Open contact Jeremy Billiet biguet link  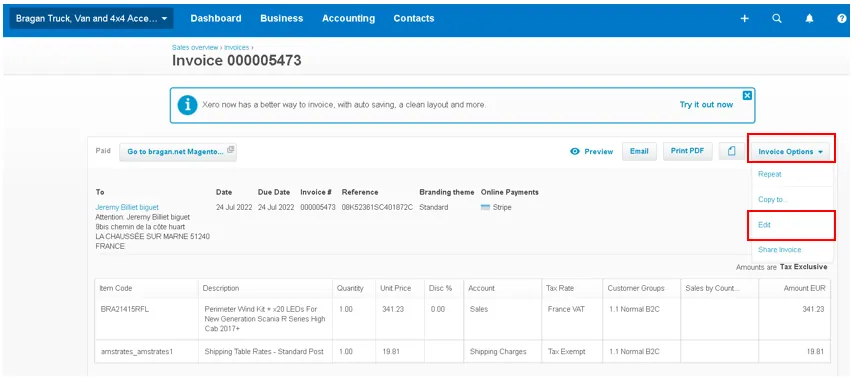pyautogui.click(x=127, y=207)
